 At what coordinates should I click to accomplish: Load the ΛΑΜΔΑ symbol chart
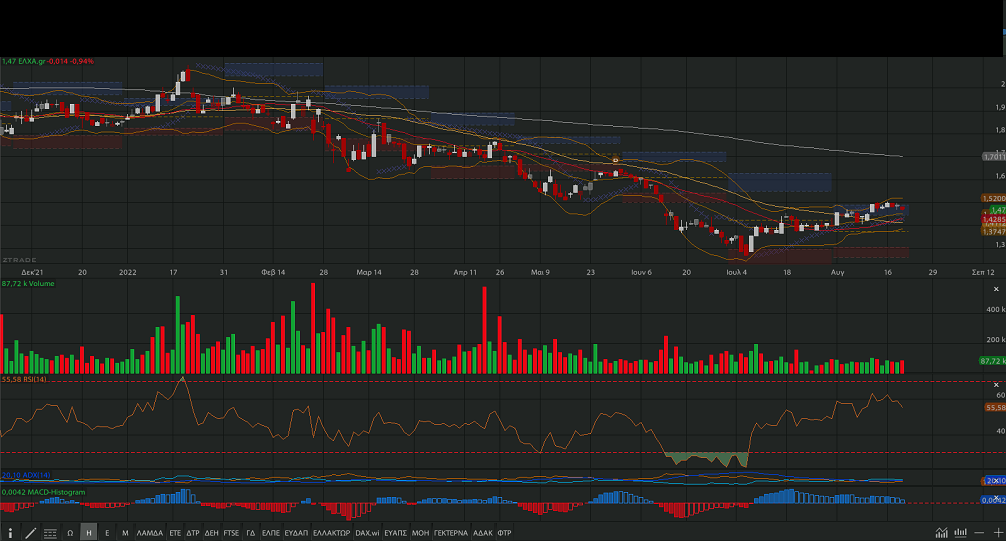[149, 533]
